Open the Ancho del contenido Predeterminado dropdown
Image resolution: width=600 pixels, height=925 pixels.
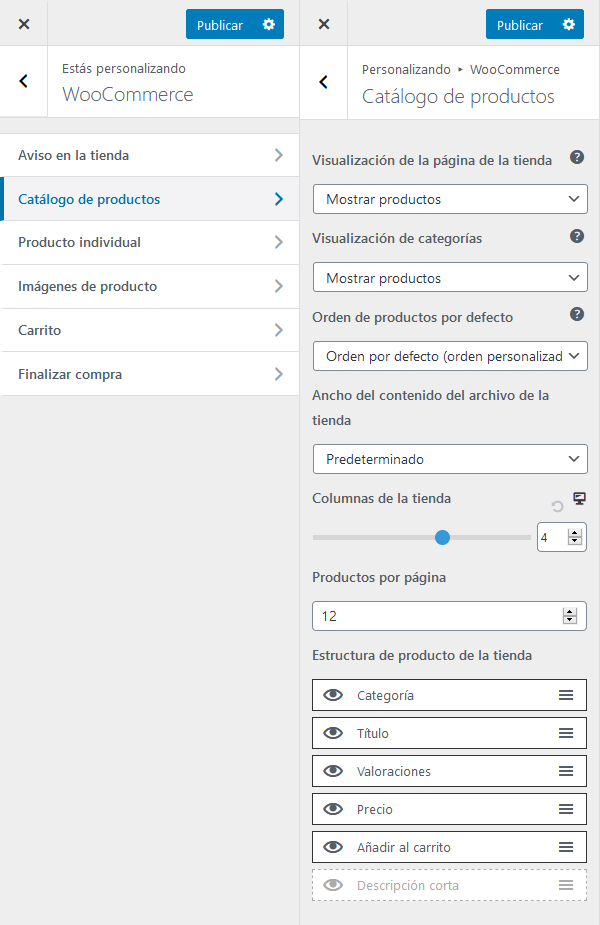449,459
